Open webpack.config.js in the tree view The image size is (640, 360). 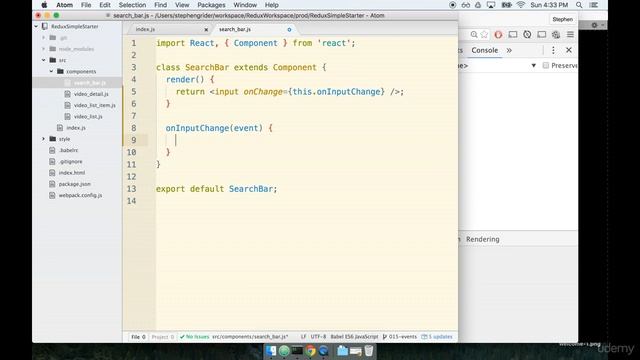[80, 196]
